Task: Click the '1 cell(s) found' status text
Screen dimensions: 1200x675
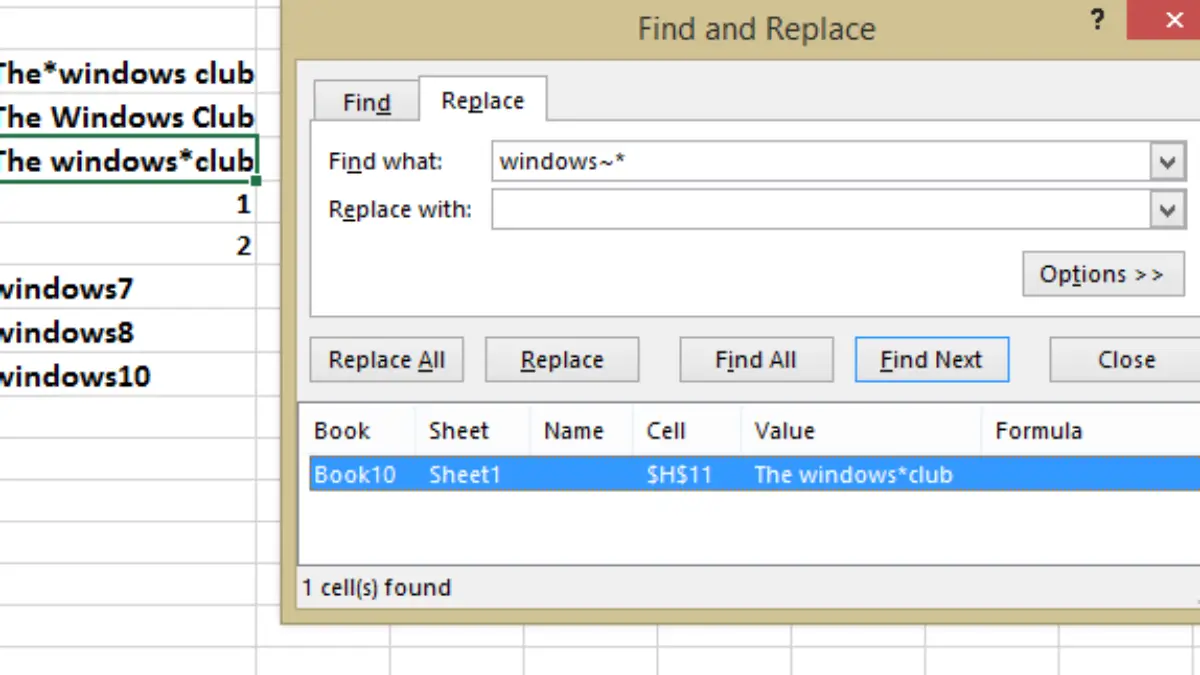Action: pos(377,587)
